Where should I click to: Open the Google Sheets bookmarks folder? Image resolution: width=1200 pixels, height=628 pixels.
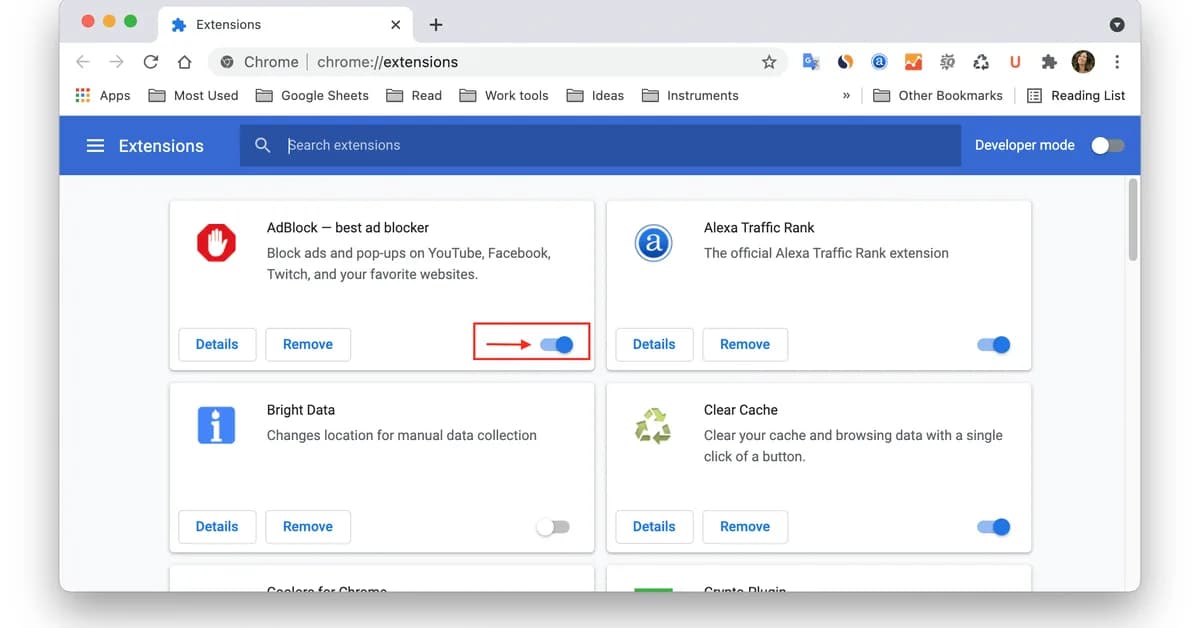(312, 96)
